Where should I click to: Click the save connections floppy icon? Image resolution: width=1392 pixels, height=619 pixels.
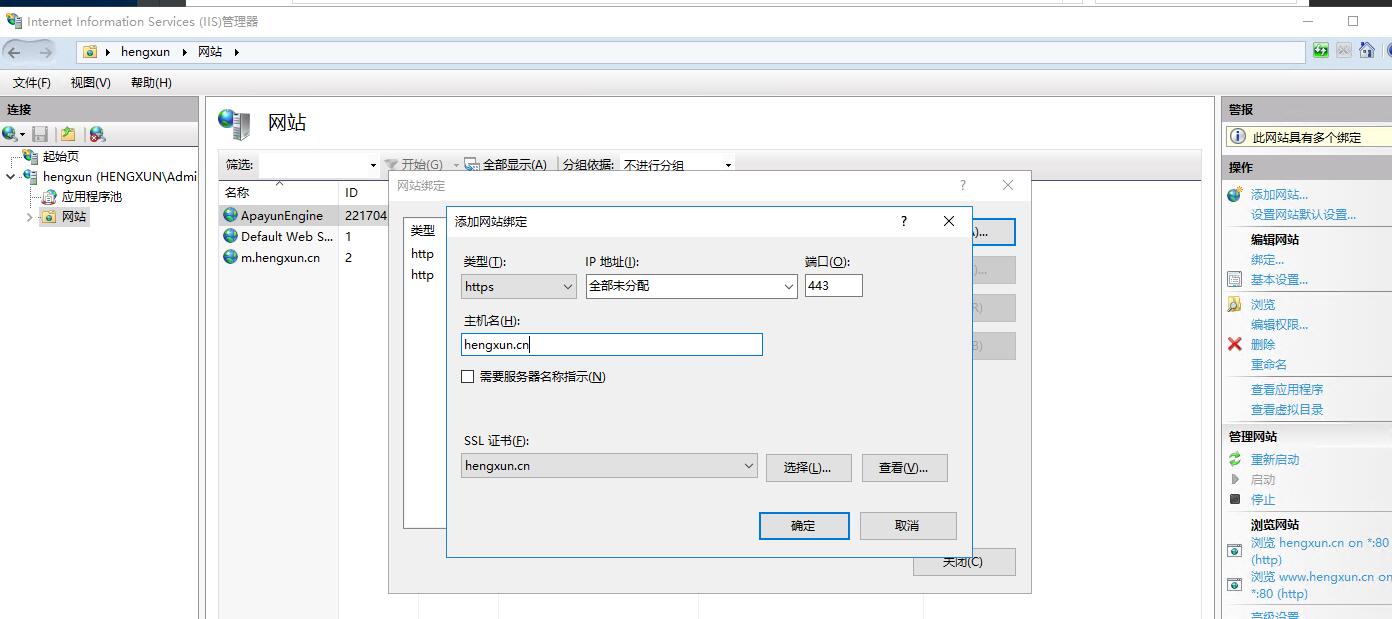click(40, 134)
